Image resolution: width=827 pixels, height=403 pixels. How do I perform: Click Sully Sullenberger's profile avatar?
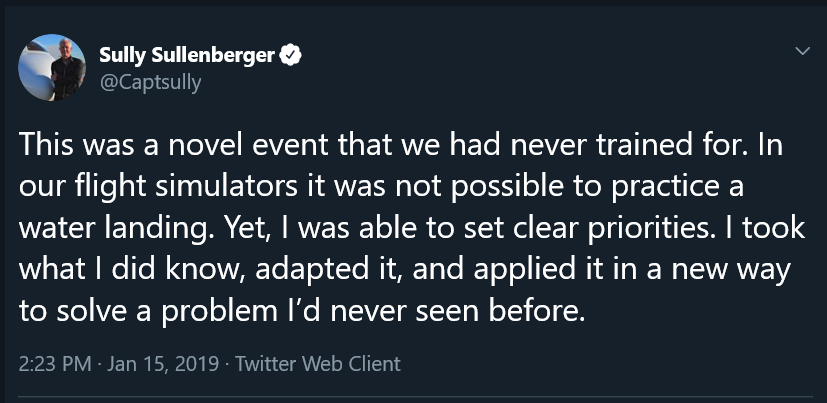tap(51, 67)
